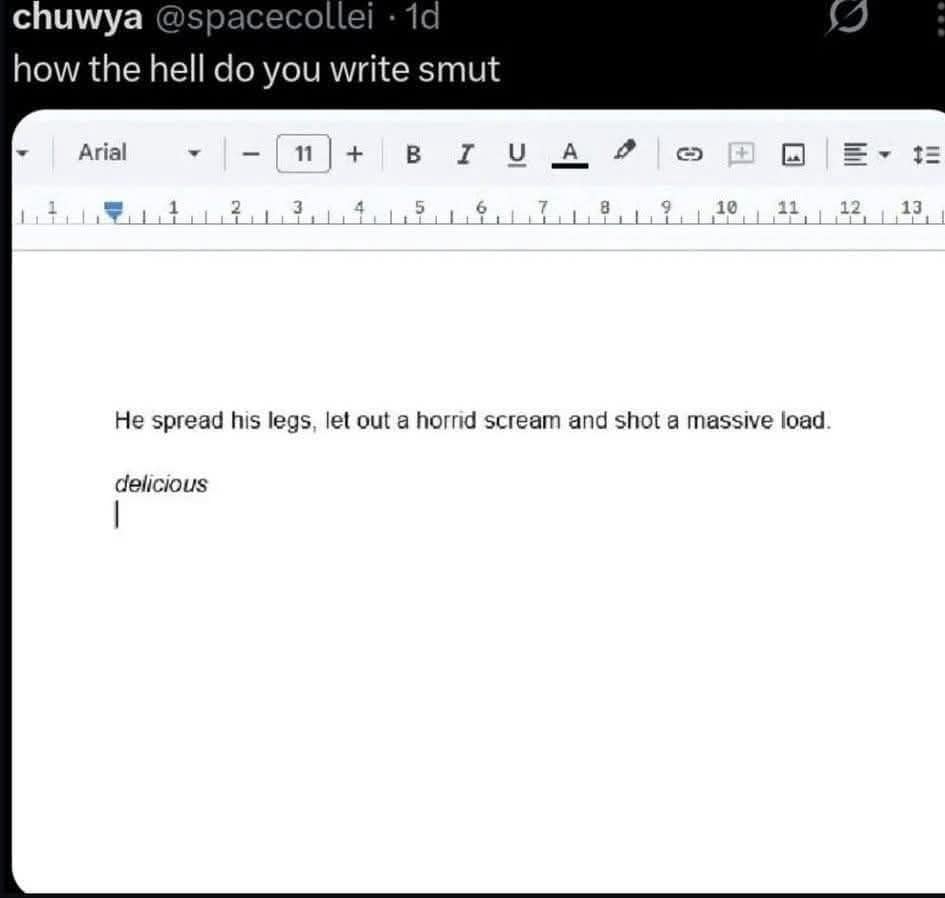This screenshot has width=945, height=898.
Task: Expand the alignment options dropdown arrow
Action: click(882, 155)
